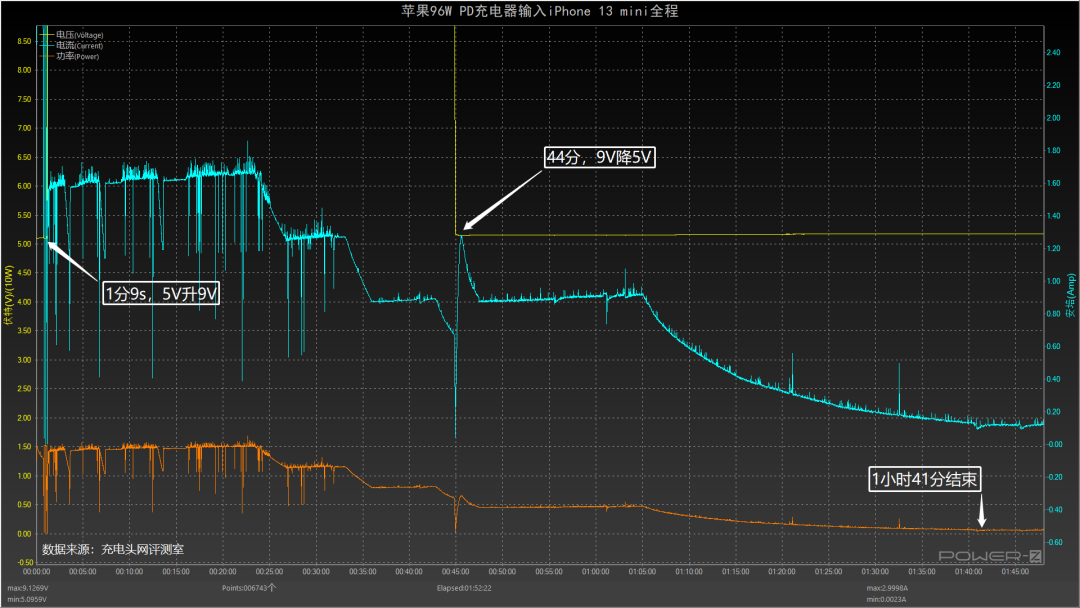This screenshot has height=608, width=1080.
Task: Click the 01:45:00 time axis label
Action: [1015, 572]
